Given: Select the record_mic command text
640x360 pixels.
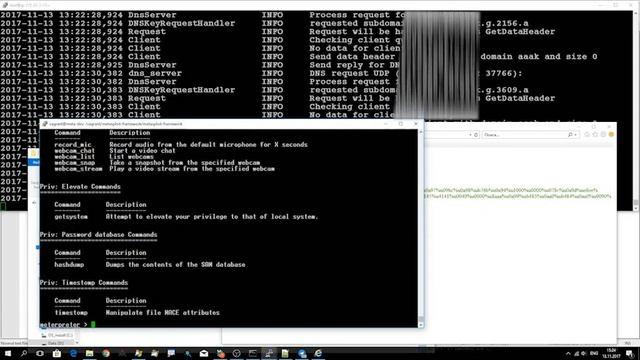Looking at the screenshot, I should pyautogui.click(x=73, y=144).
